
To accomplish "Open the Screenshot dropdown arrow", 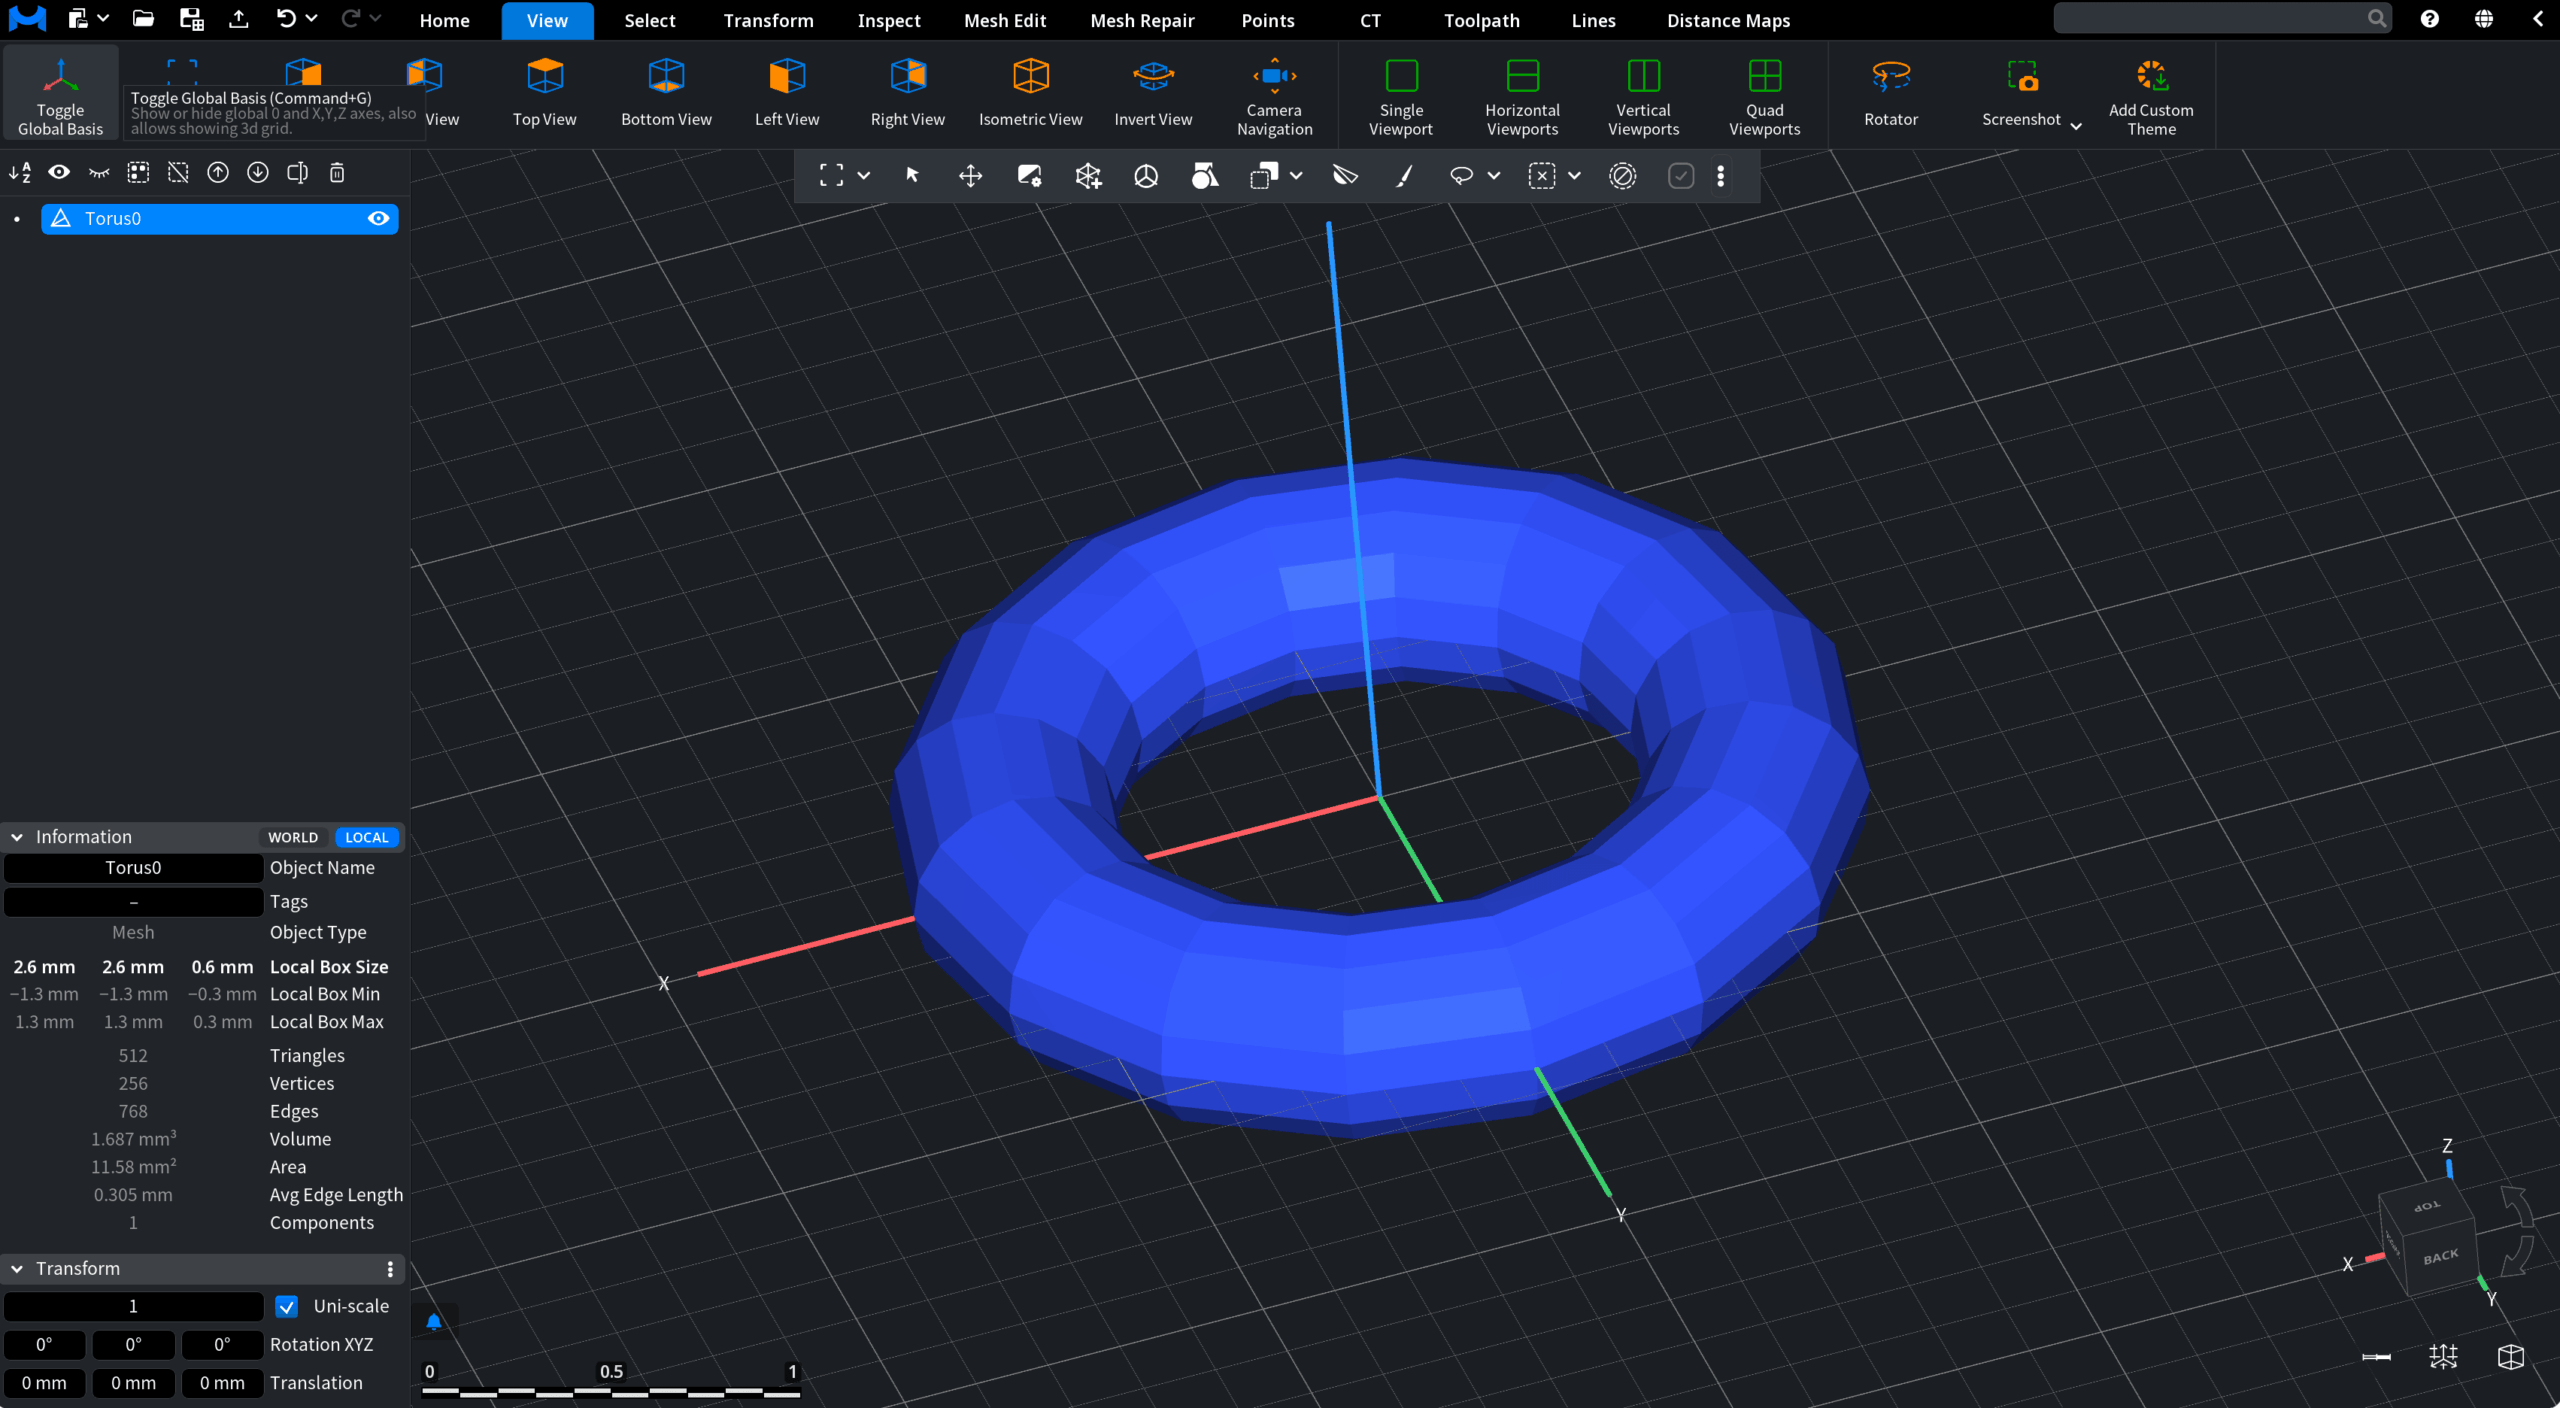I will (2076, 125).
